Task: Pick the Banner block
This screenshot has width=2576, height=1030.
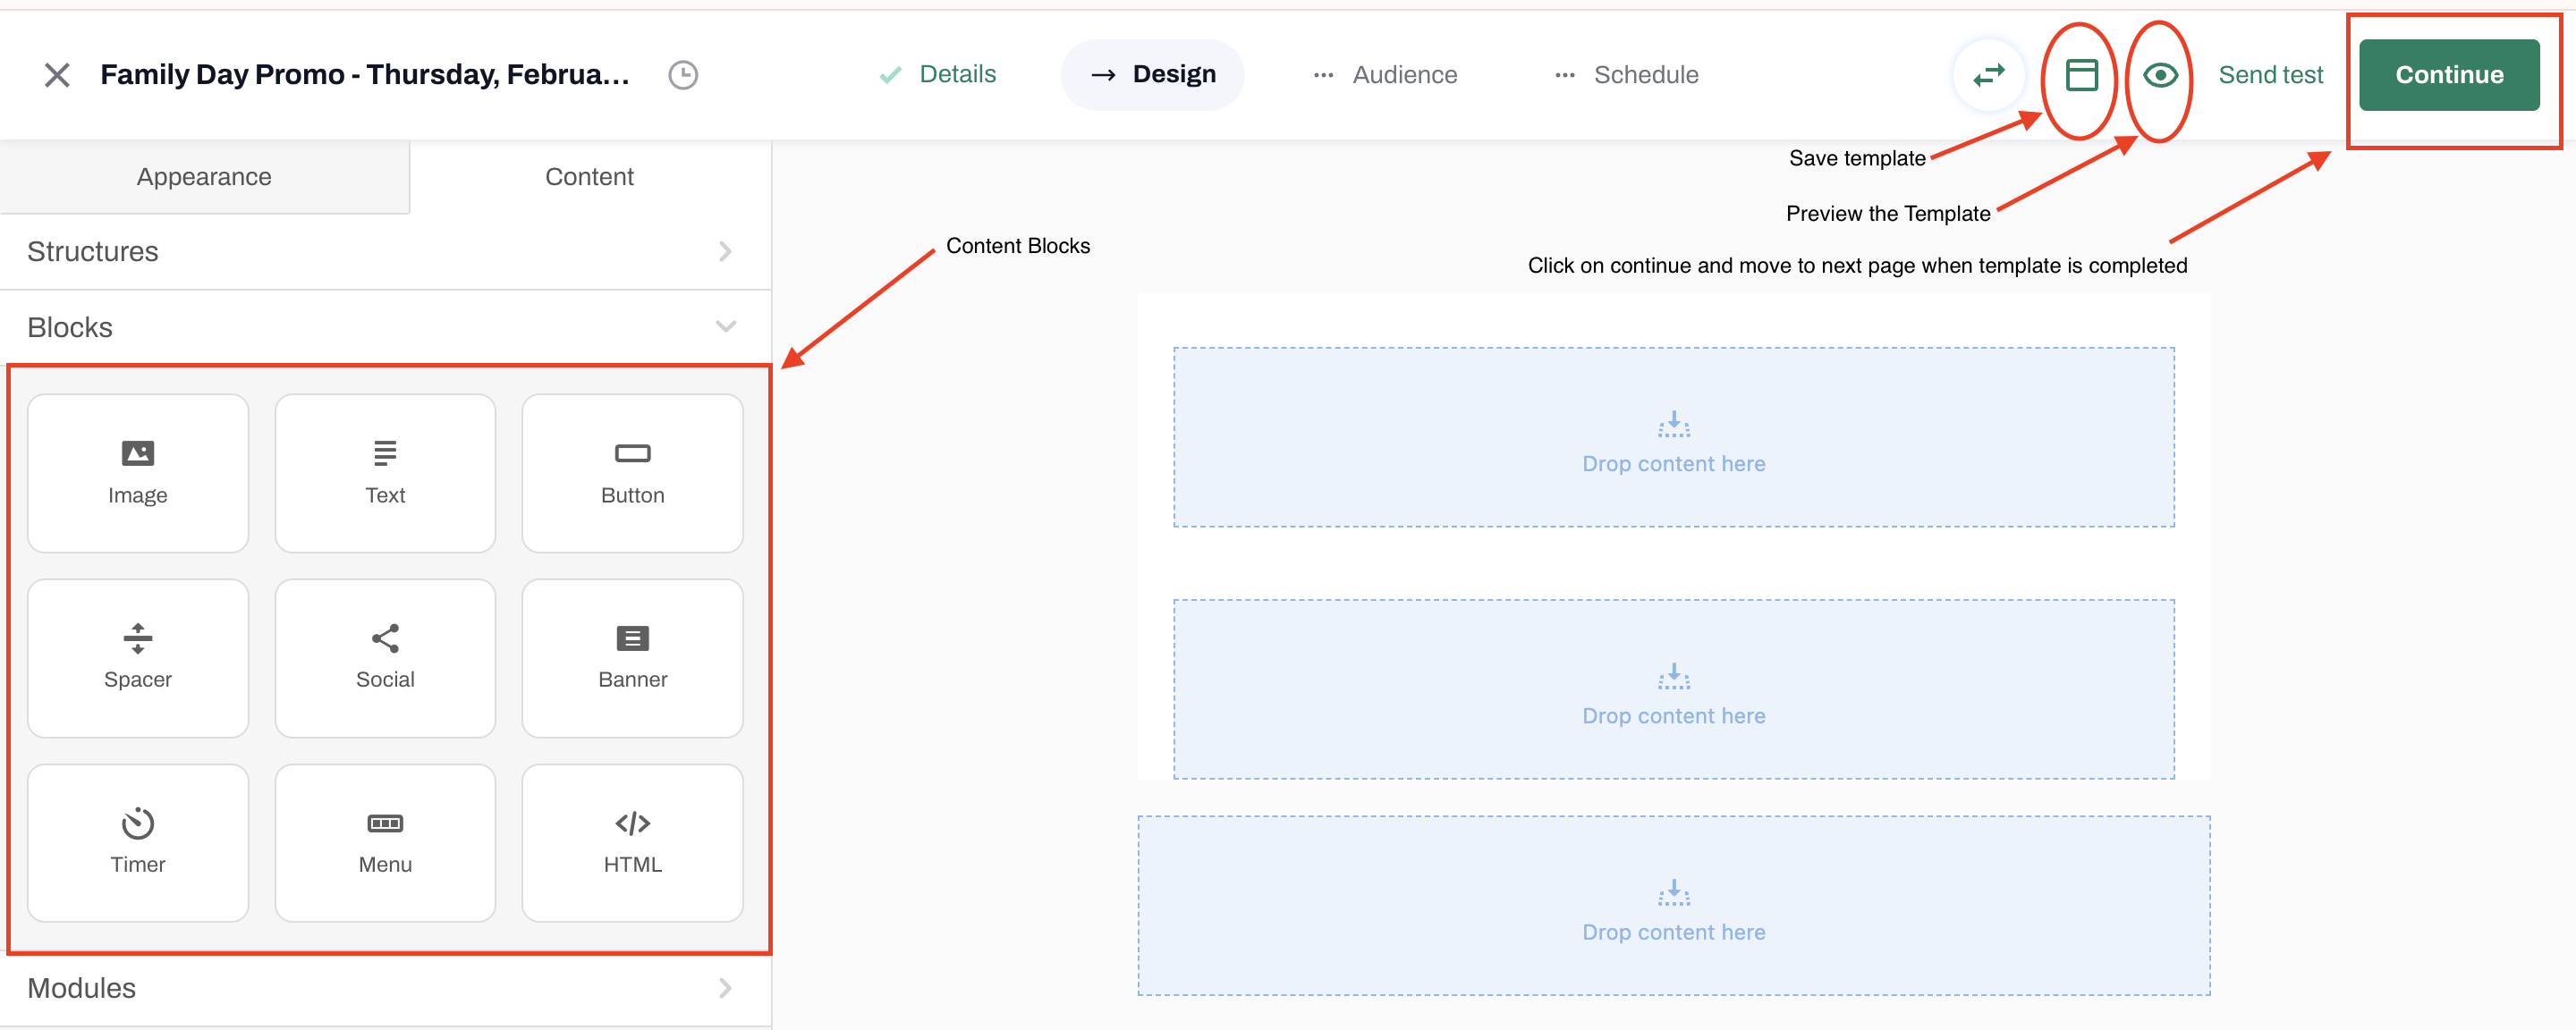Action: pyautogui.click(x=632, y=657)
